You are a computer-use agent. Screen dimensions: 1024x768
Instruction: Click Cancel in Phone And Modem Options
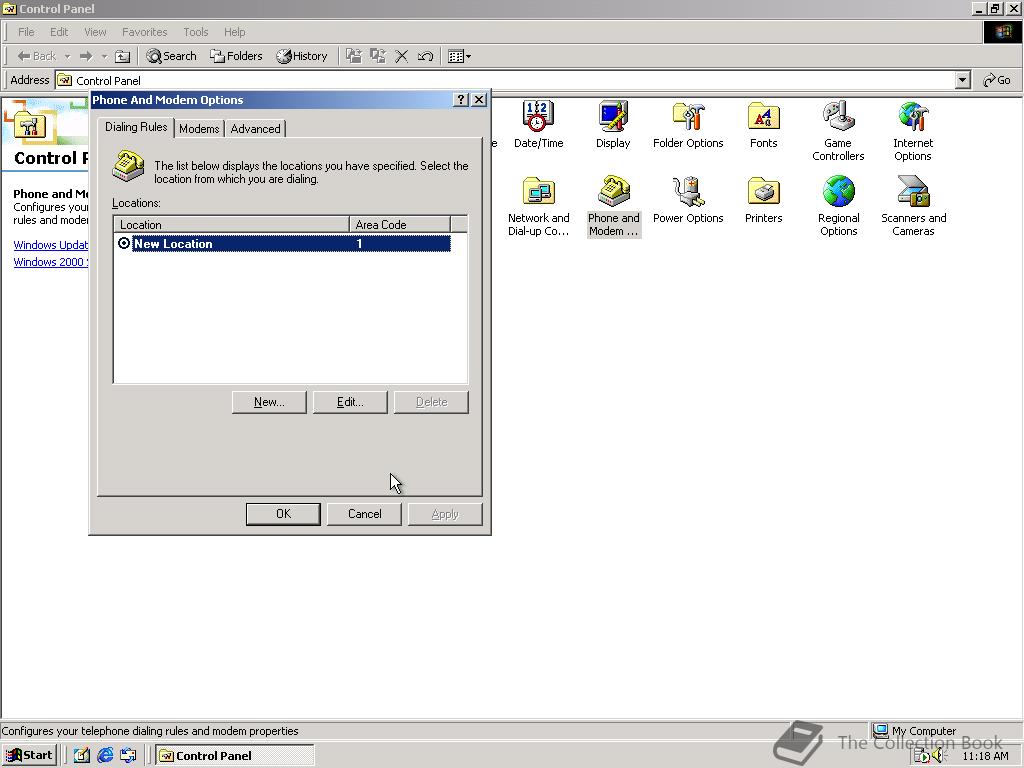[364, 514]
